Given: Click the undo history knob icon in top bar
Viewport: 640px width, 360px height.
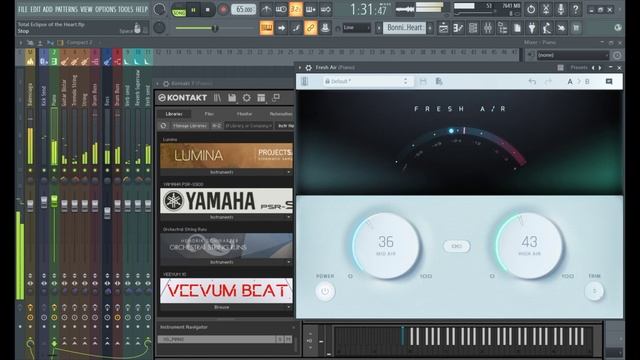Looking at the screenshot, I should click(x=531, y=9).
